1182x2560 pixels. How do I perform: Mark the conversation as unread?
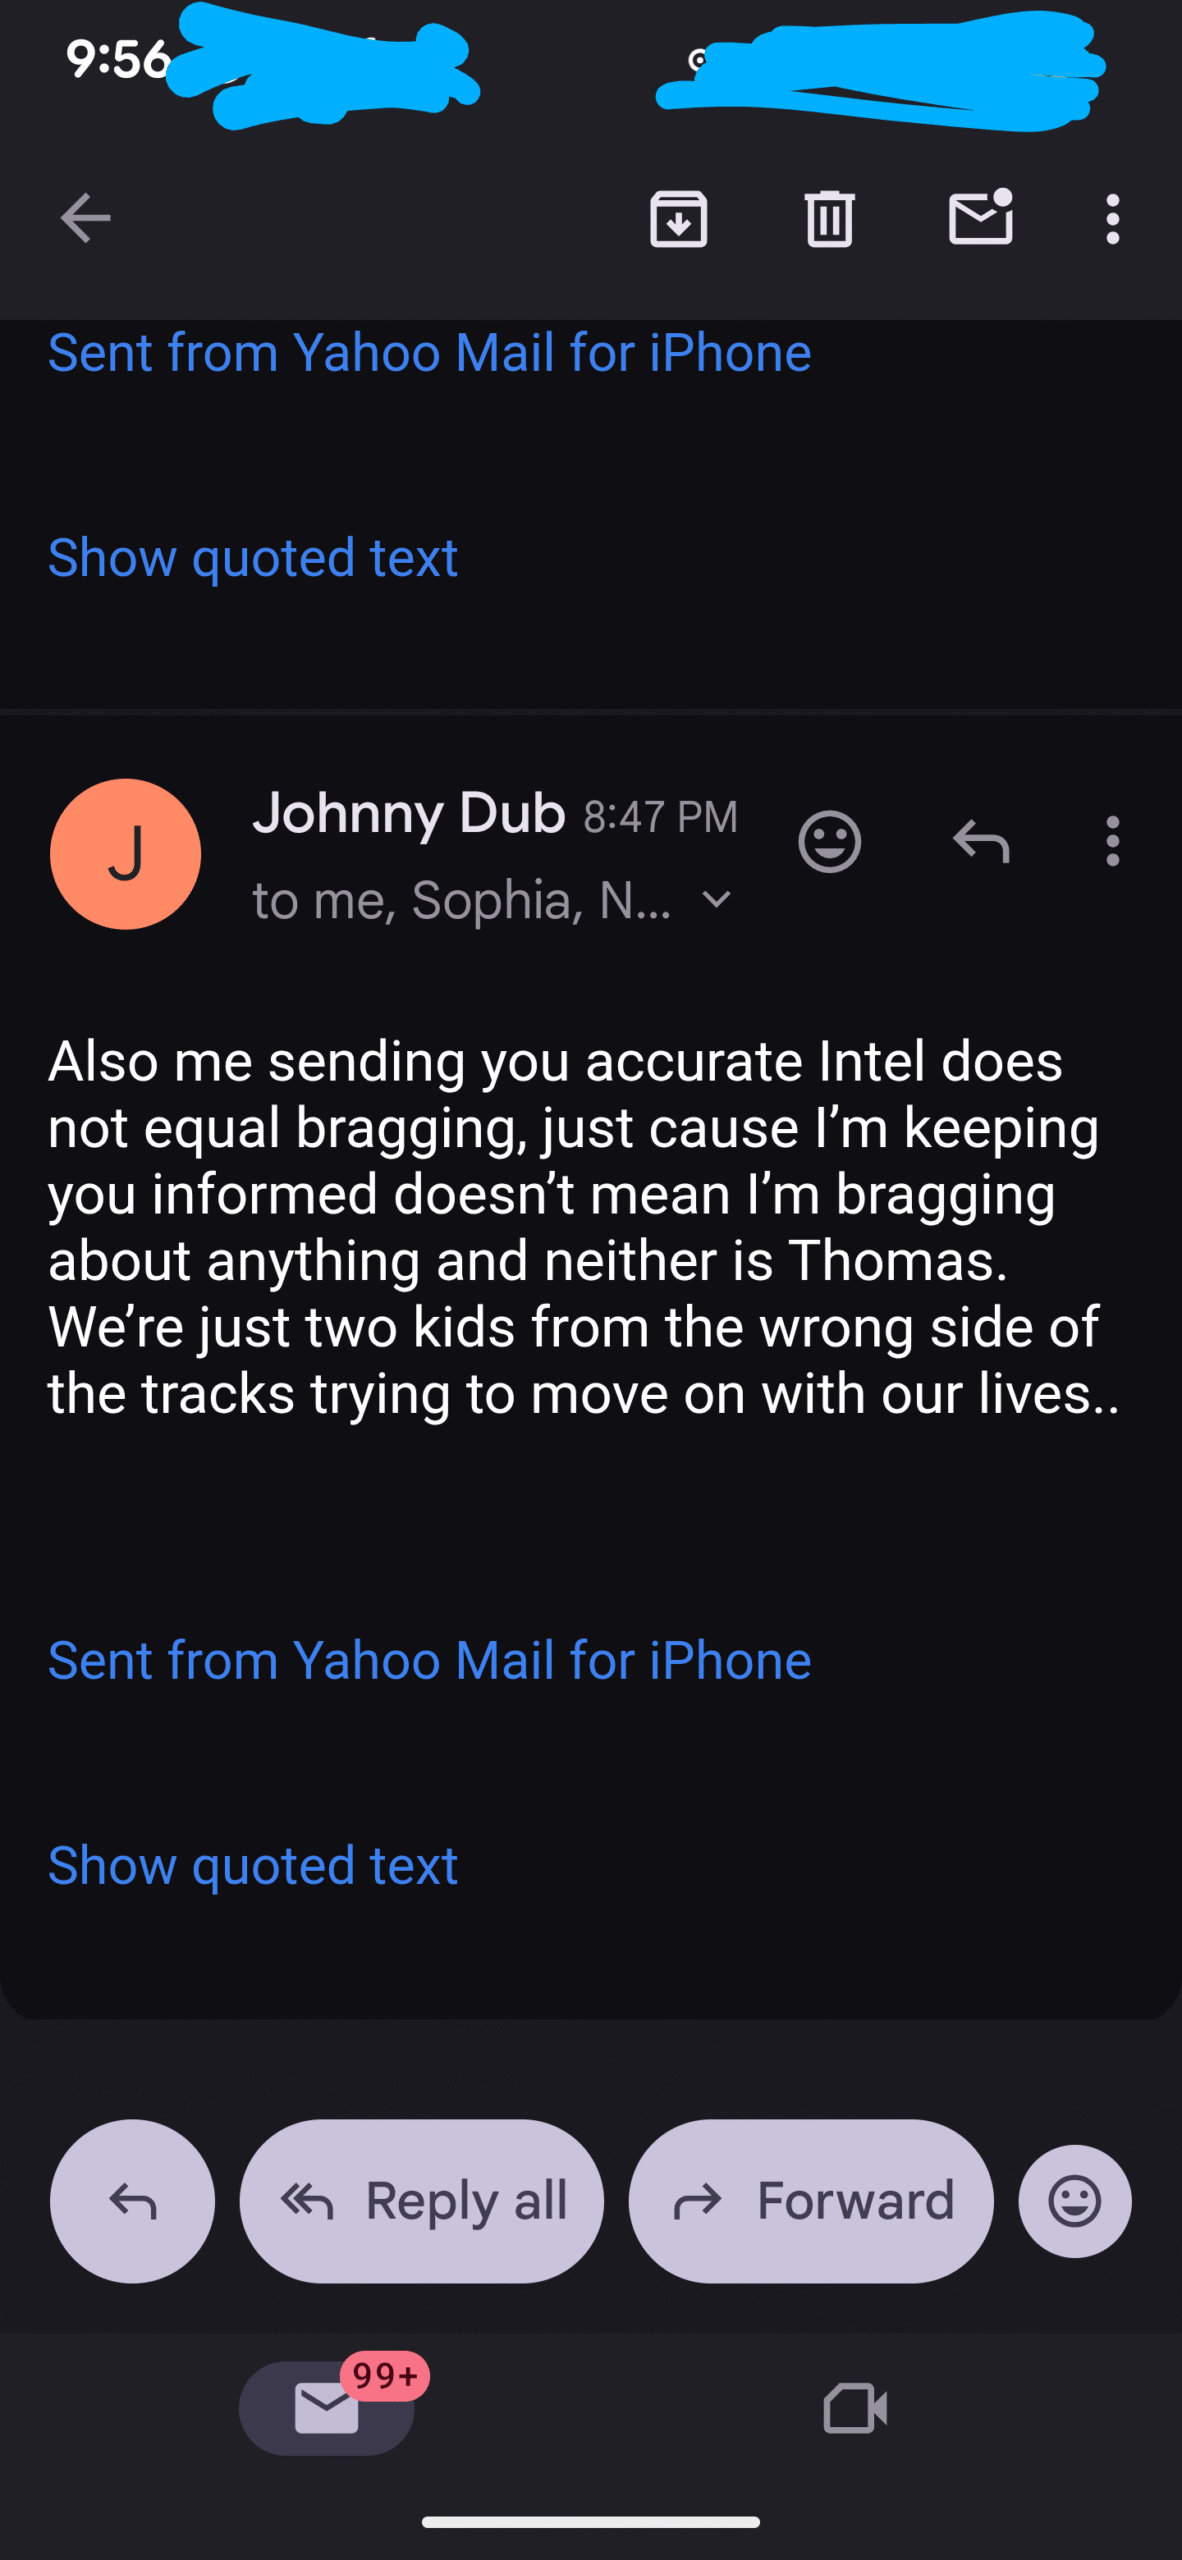(x=980, y=218)
